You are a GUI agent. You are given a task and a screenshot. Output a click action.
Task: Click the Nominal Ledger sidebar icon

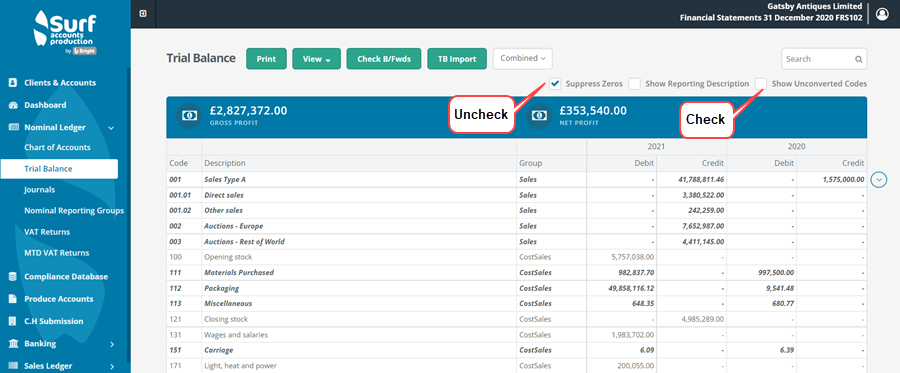13,127
